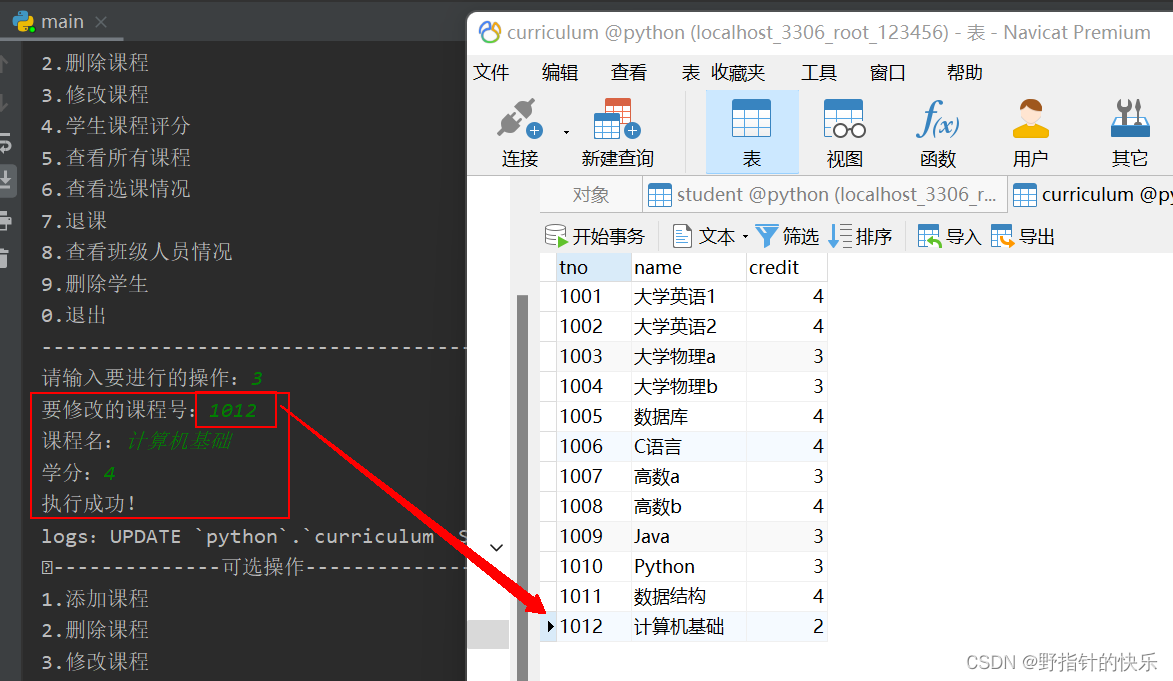Open the 工具 menu
Image resolution: width=1173 pixels, height=681 pixels.
[x=818, y=73]
